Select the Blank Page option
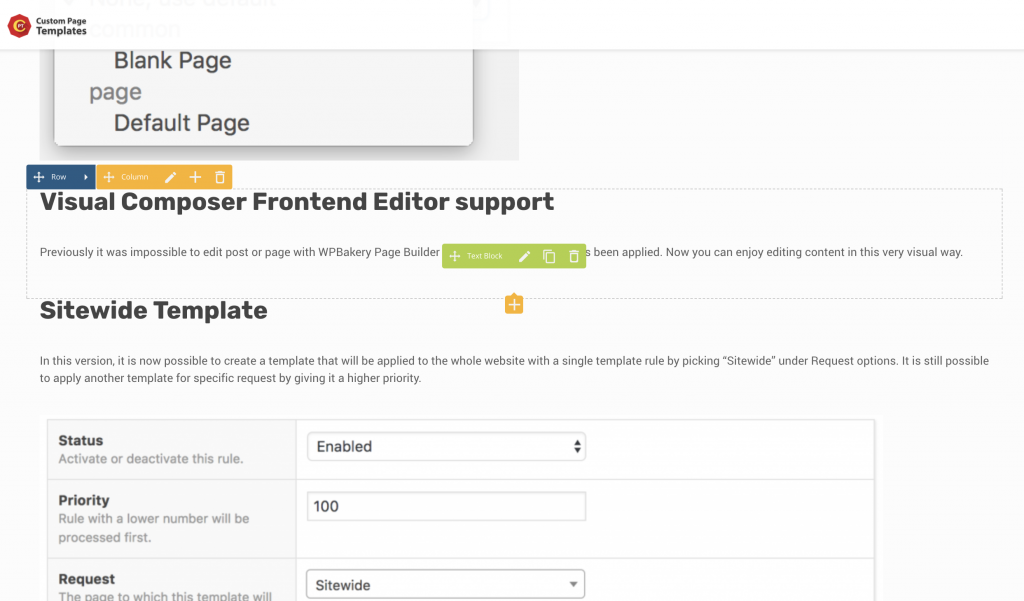 [x=172, y=60]
